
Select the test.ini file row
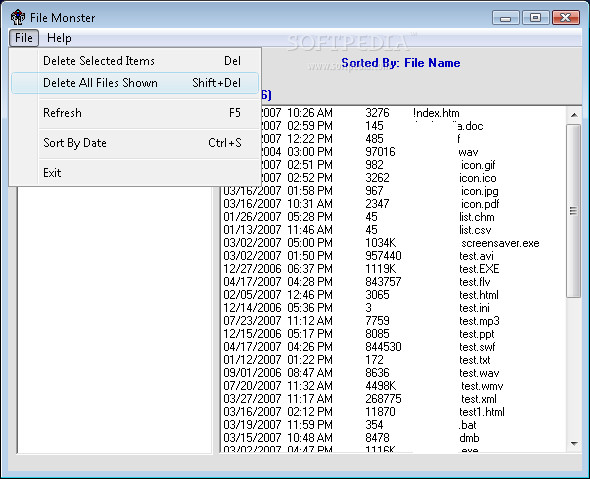tap(393, 308)
